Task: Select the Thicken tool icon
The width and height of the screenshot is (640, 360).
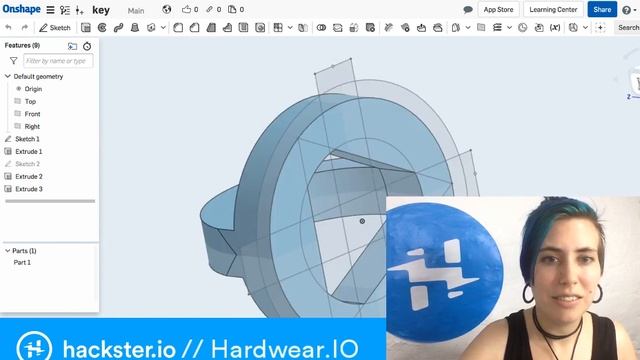Action: [151, 28]
